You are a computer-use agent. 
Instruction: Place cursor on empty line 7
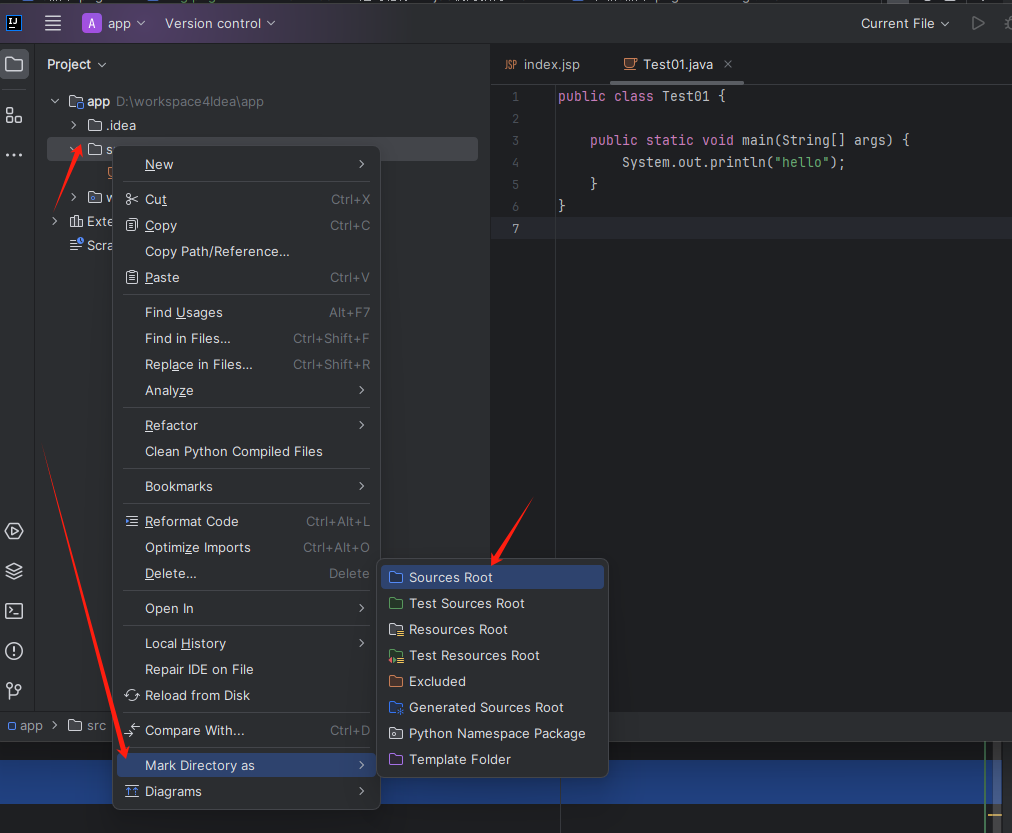700,229
